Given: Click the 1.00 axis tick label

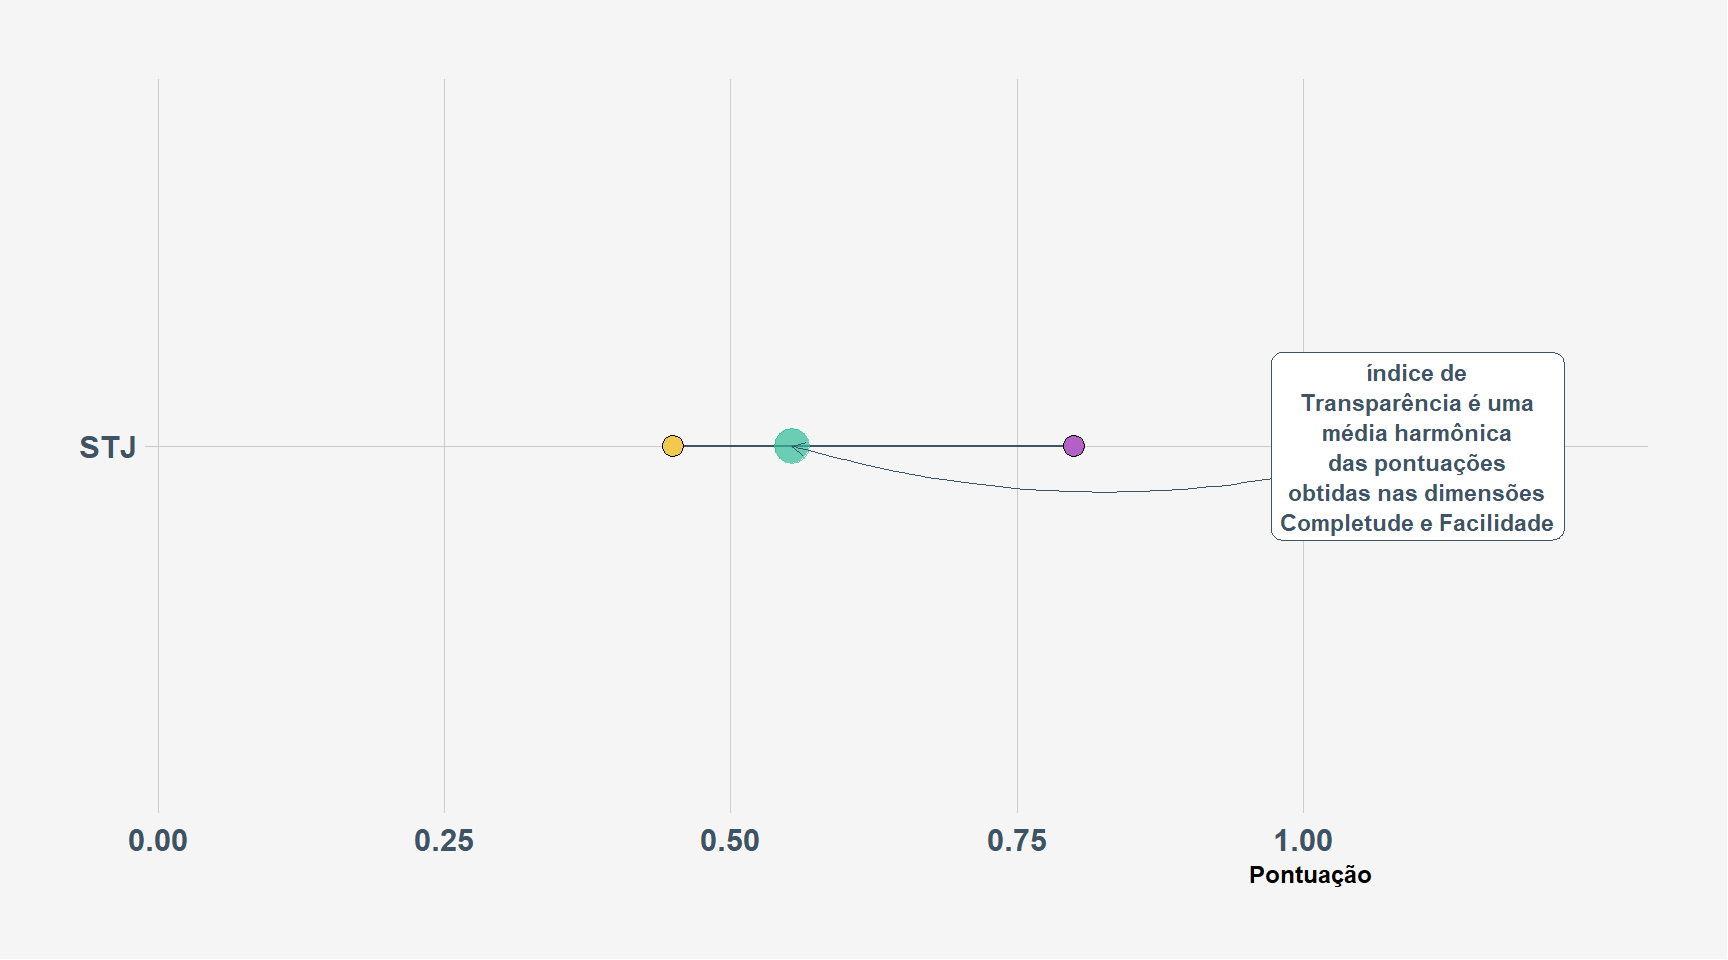Looking at the screenshot, I should pyautogui.click(x=1303, y=841).
